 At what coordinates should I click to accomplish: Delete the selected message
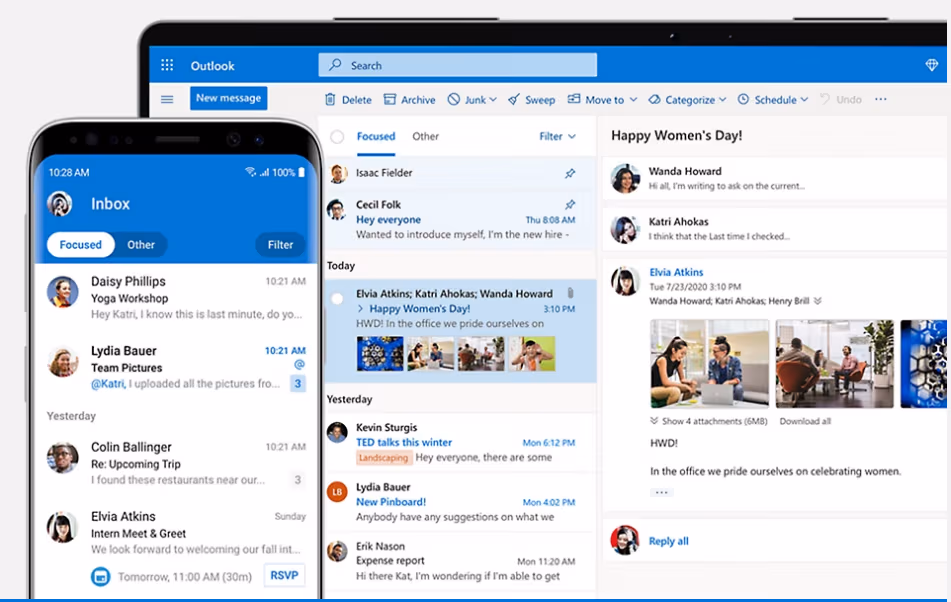point(346,99)
